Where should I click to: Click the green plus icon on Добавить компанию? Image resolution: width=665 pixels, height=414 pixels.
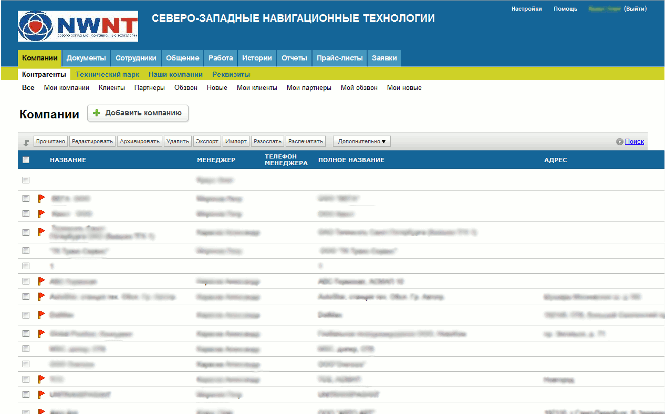pos(97,114)
